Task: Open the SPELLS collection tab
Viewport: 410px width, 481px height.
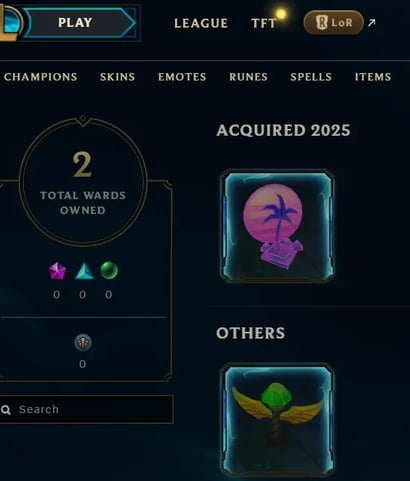Action: tap(311, 77)
